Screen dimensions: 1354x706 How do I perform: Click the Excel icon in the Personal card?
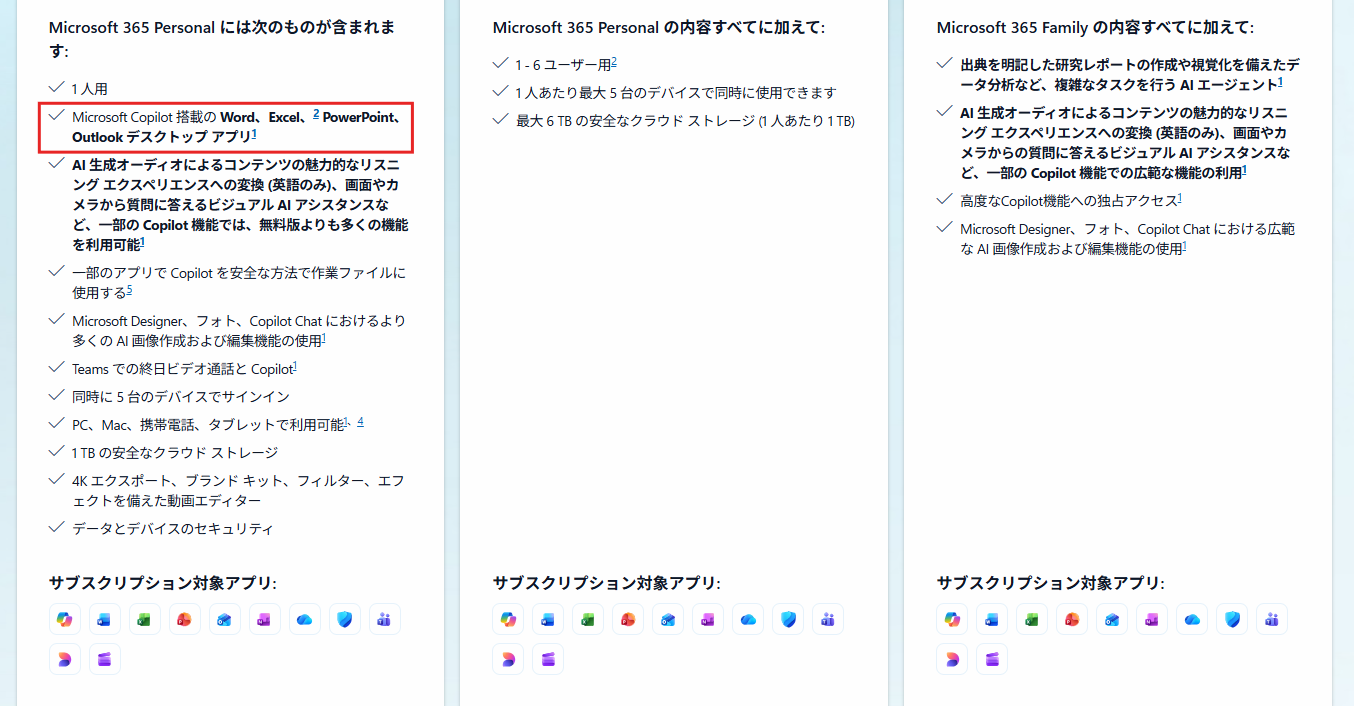click(x=145, y=619)
